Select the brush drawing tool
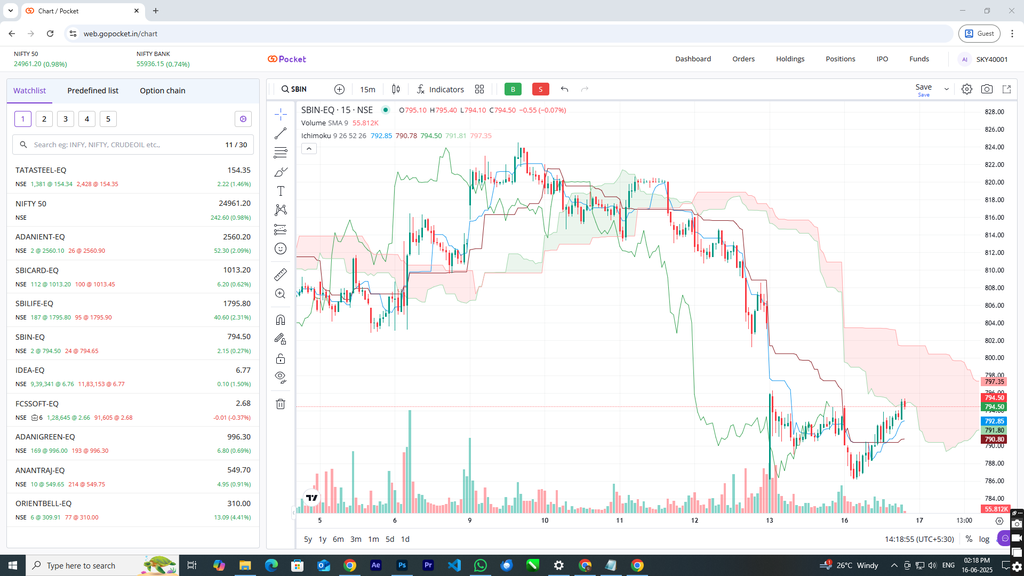1024x576 pixels. pos(280,172)
